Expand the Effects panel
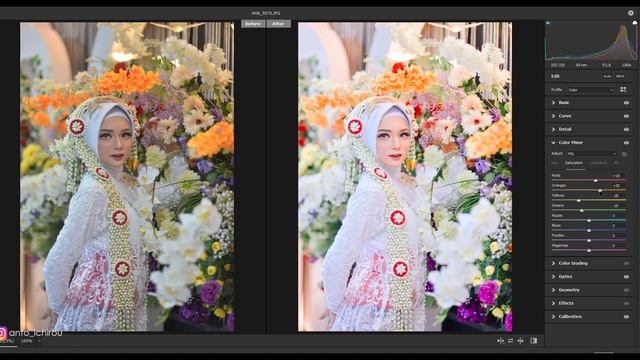 click(553, 303)
